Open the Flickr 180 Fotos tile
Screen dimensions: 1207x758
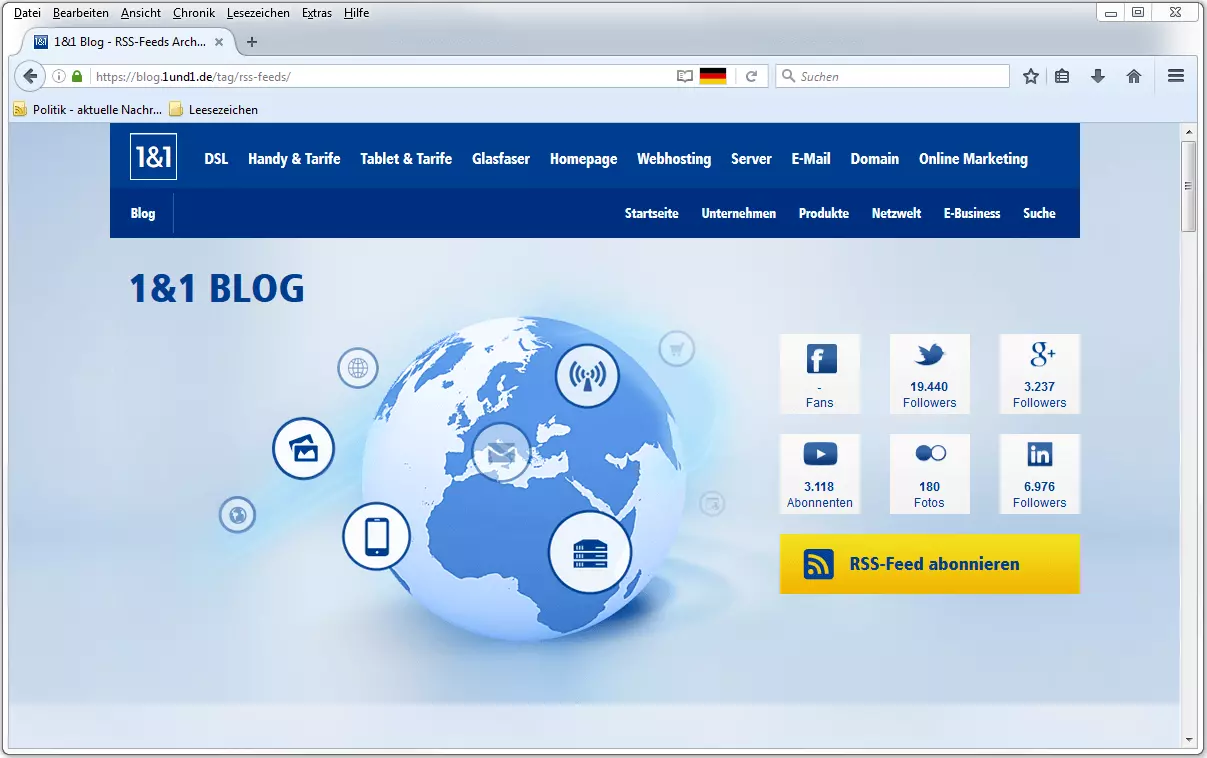tap(930, 474)
